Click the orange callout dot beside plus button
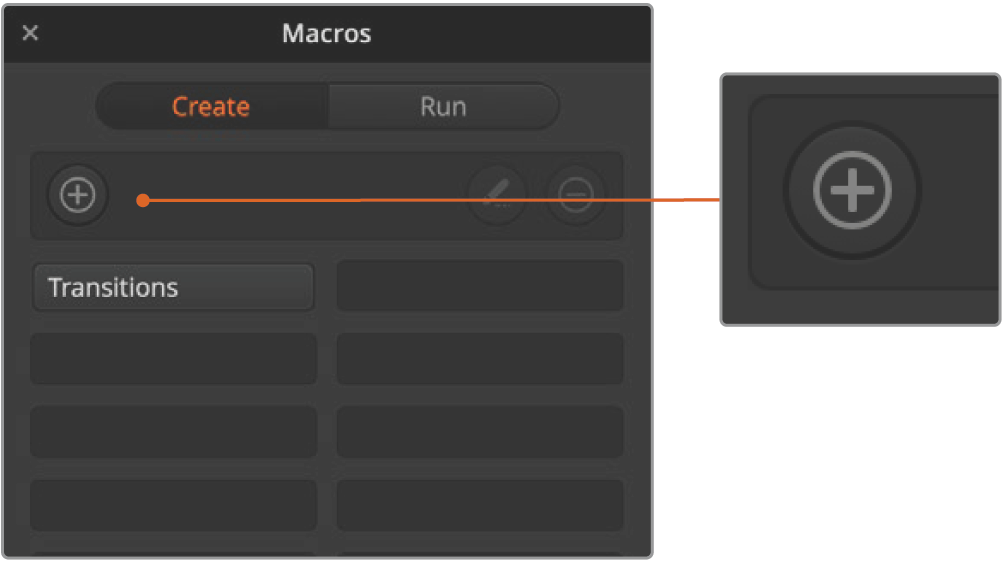The image size is (1004, 562). (143, 200)
